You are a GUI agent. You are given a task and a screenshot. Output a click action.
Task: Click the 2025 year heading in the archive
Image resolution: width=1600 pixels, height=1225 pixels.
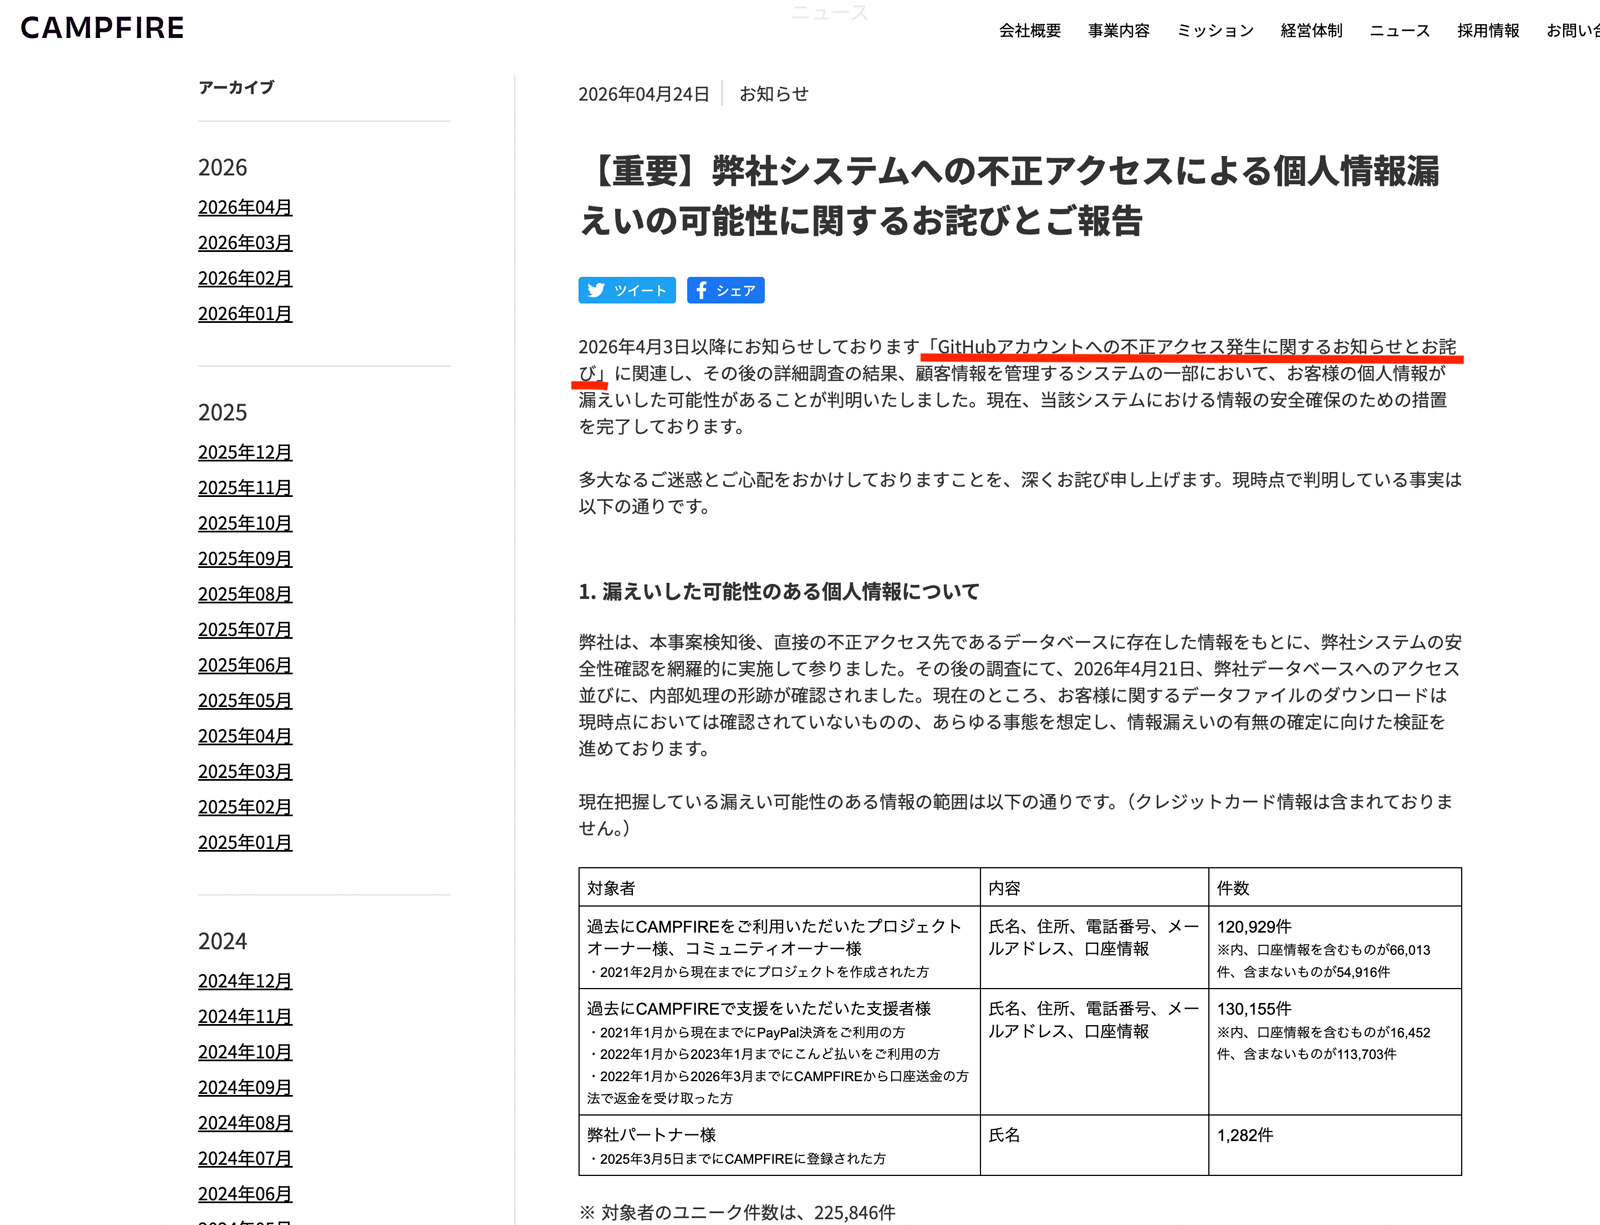pos(222,412)
